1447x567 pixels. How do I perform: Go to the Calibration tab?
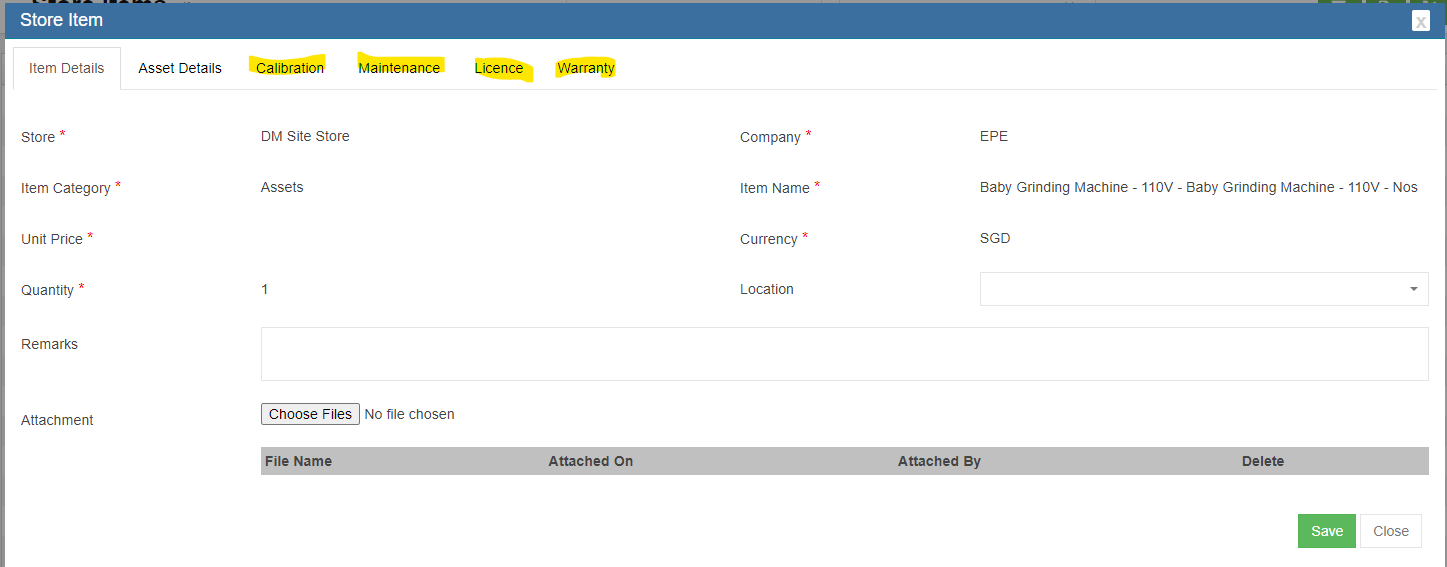pos(290,68)
